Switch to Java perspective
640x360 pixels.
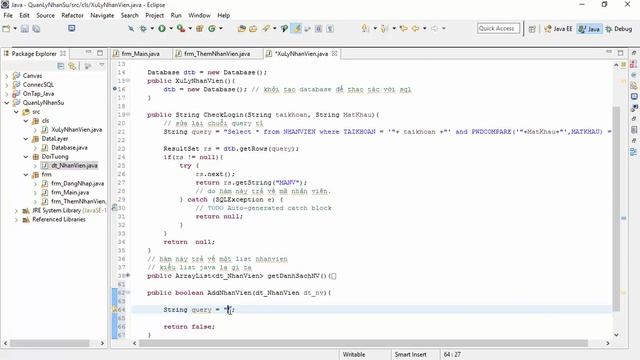tap(589, 29)
